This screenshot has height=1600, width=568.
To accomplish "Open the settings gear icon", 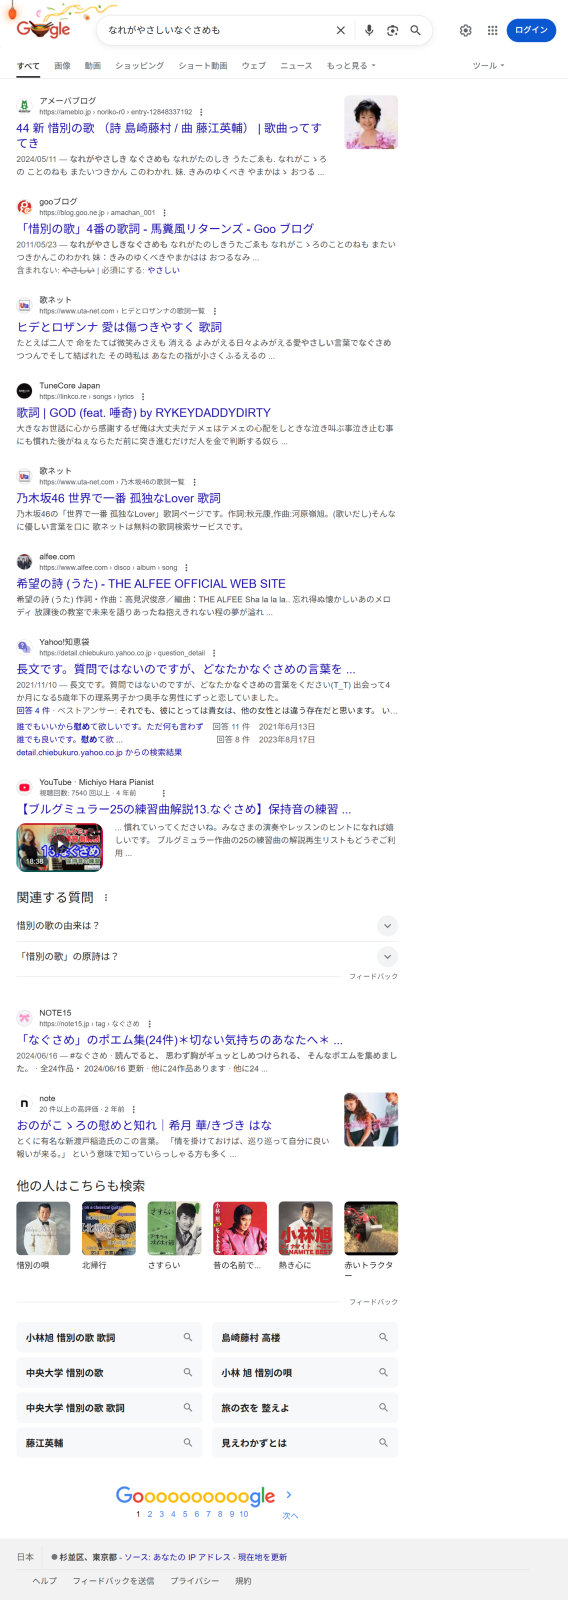I will point(465,30).
